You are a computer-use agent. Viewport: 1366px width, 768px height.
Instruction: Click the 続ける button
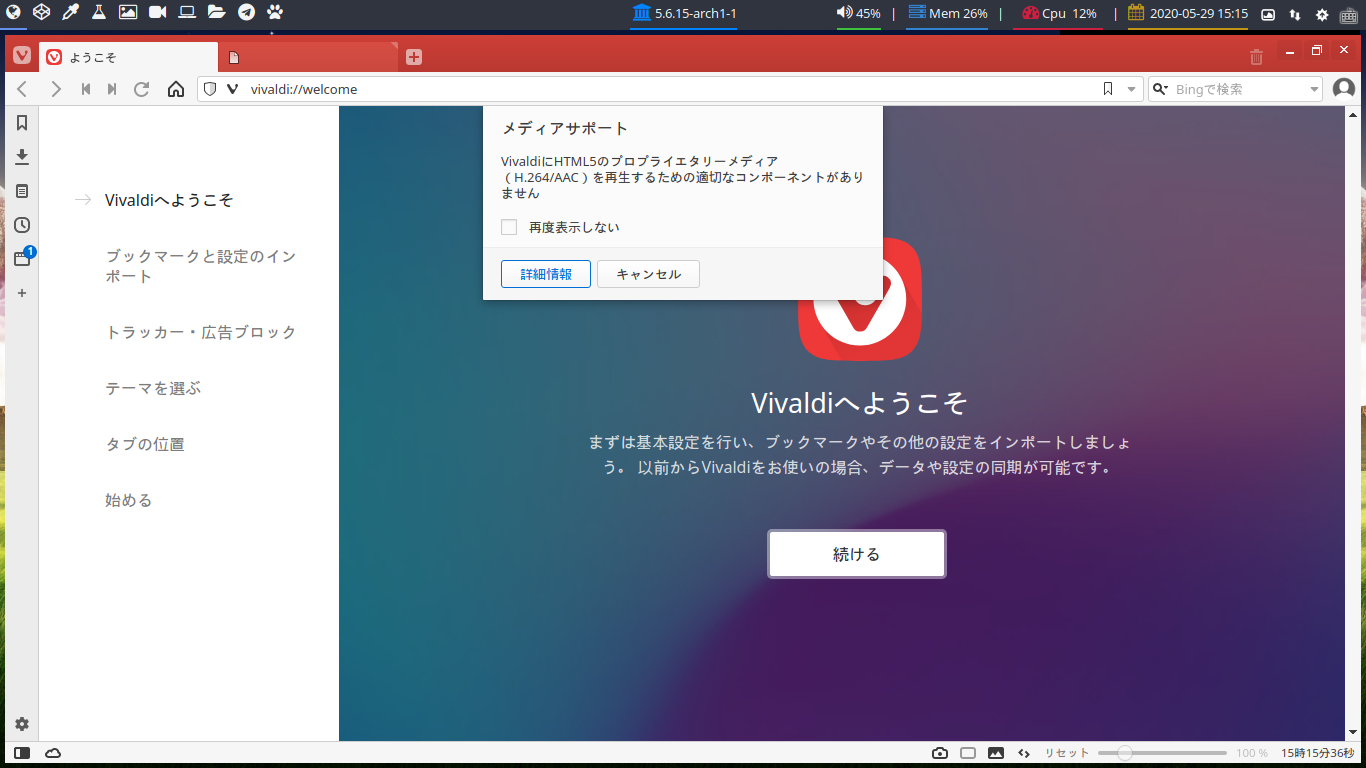pos(857,554)
